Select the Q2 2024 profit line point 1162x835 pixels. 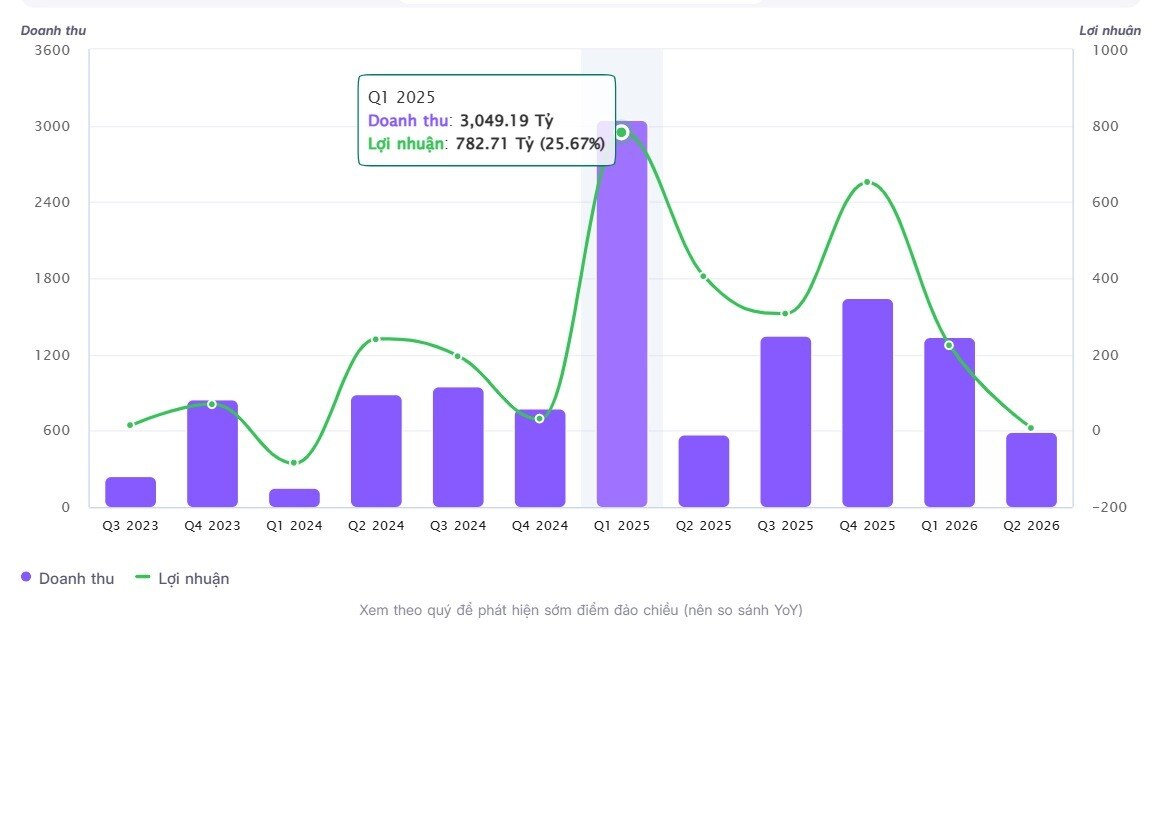tap(376, 339)
